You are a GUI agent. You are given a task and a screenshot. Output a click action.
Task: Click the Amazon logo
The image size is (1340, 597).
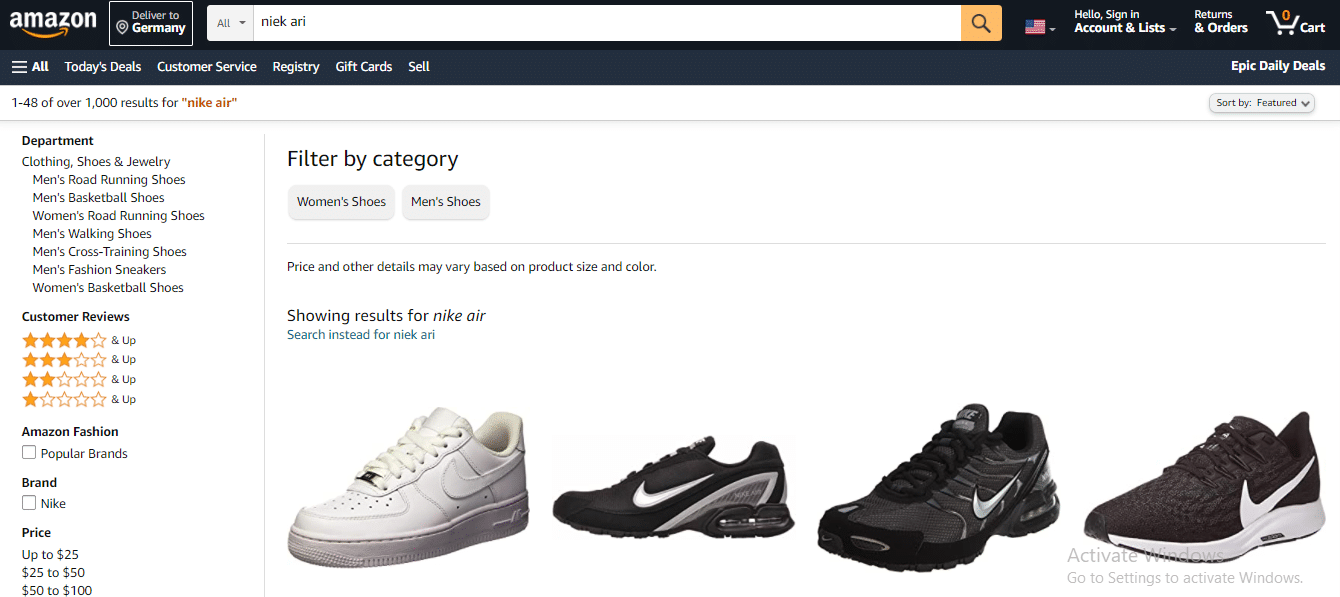[53, 23]
